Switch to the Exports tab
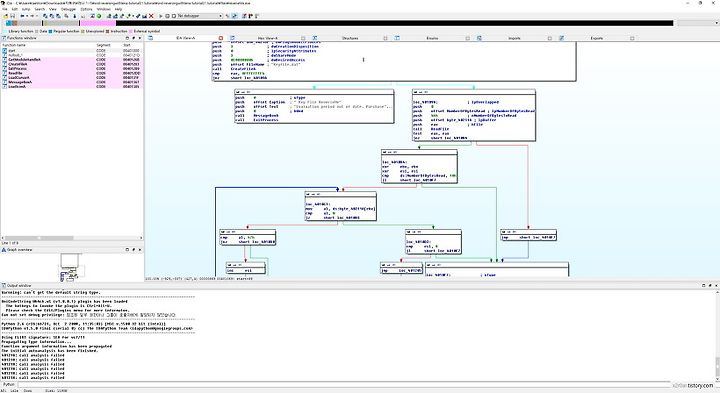 point(596,38)
